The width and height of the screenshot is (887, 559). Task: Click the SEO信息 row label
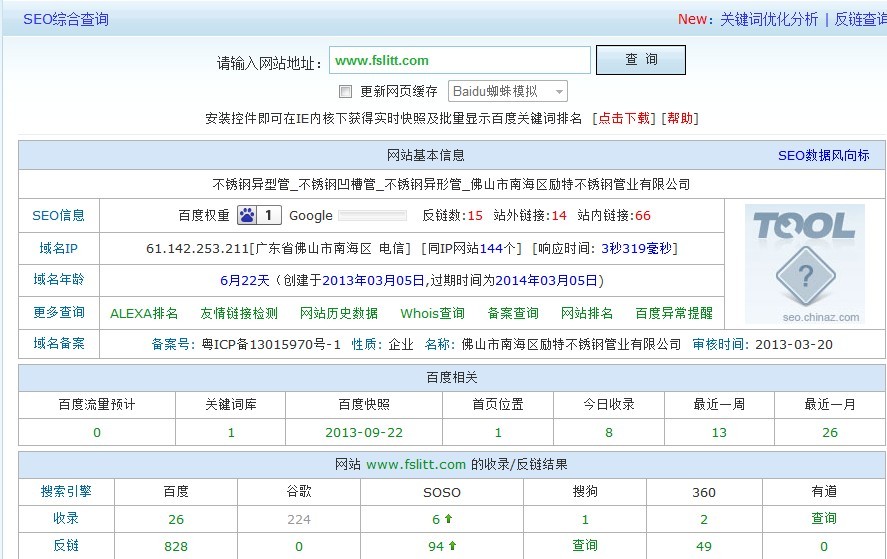point(58,216)
